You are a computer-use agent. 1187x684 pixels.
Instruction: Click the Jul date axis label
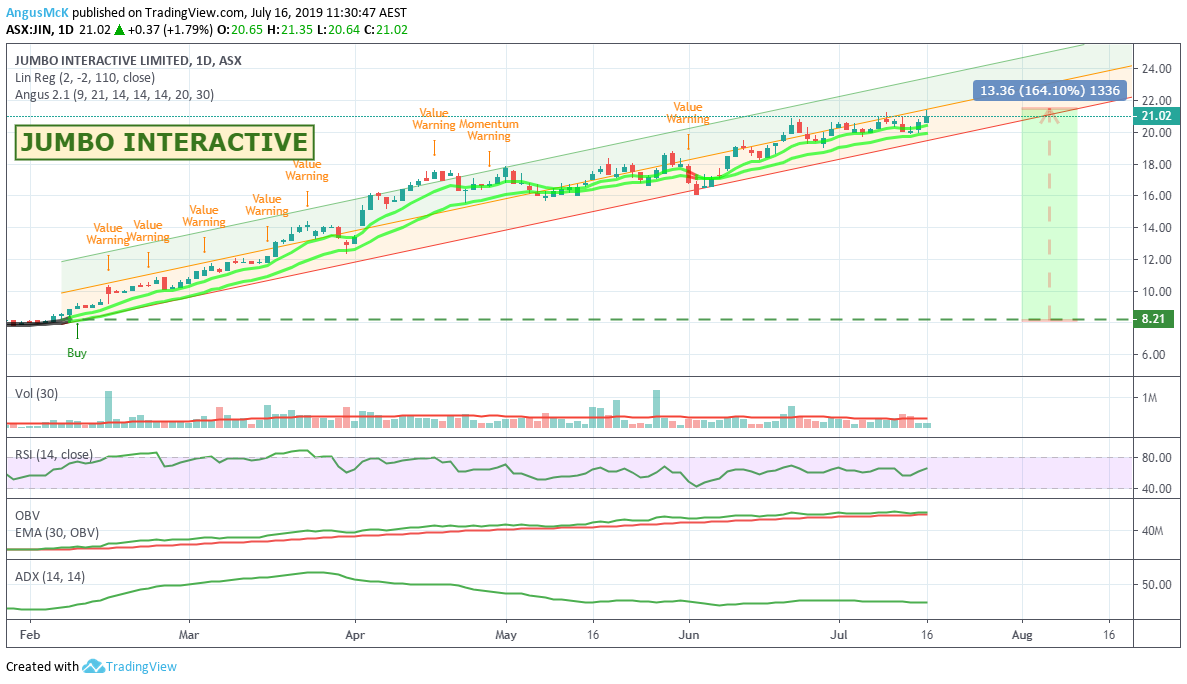[x=839, y=635]
